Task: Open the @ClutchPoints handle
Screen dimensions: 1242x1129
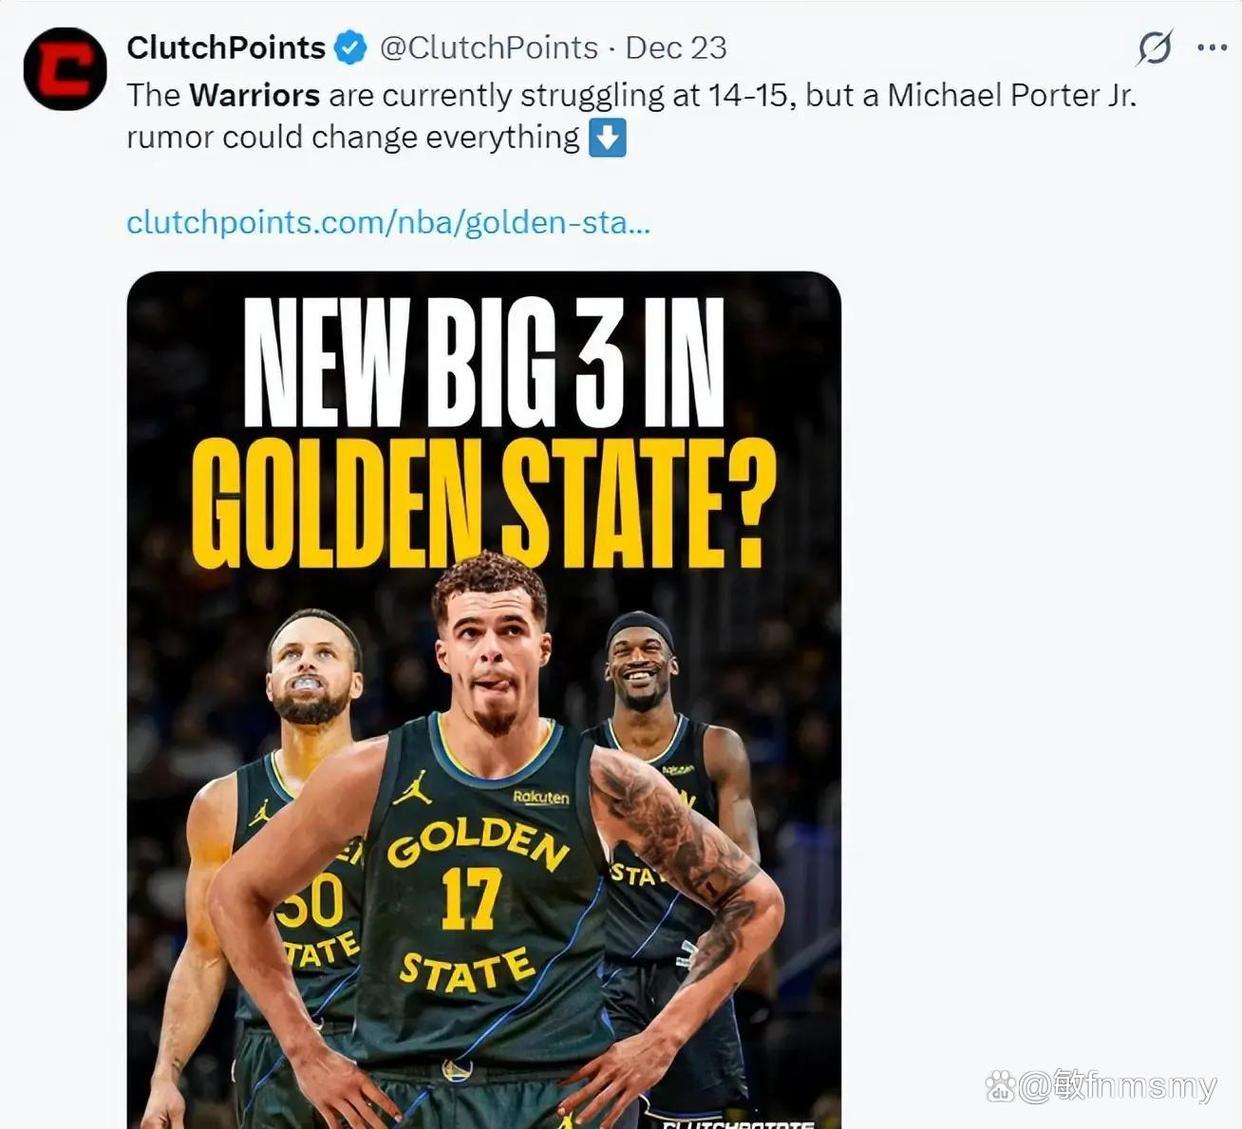Action: pyautogui.click(x=489, y=47)
